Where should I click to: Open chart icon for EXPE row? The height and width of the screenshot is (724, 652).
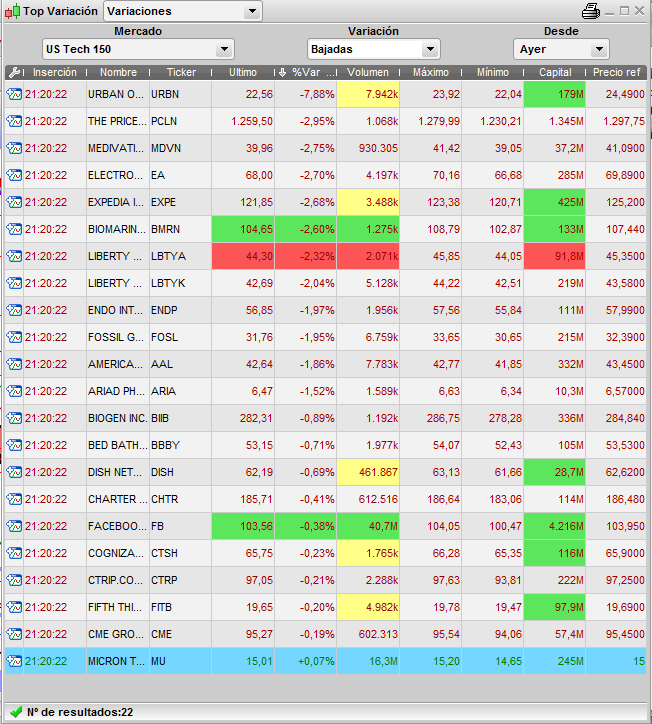[x=14, y=202]
